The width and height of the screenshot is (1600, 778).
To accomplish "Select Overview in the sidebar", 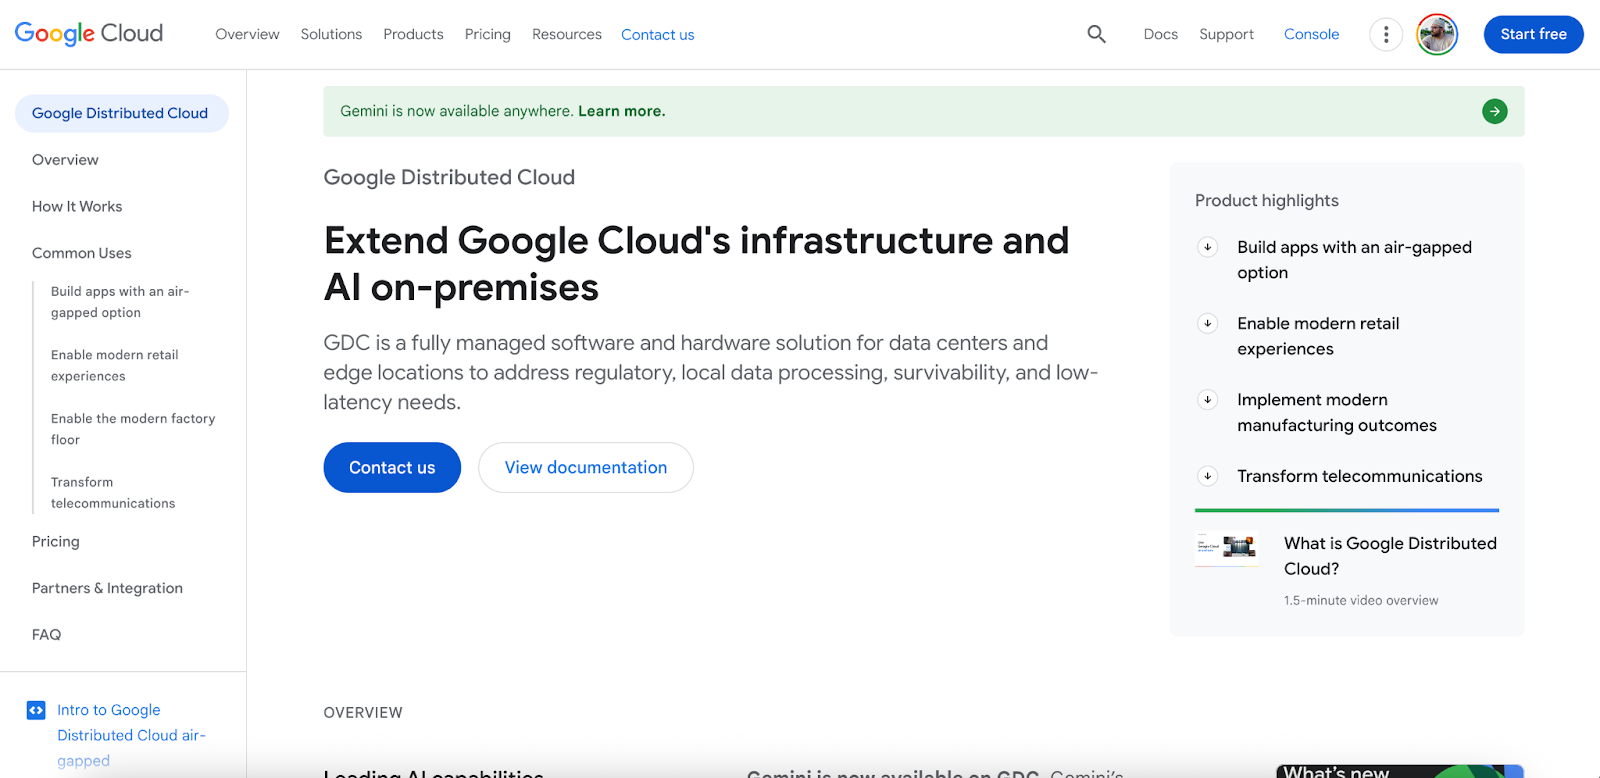I will coord(65,160).
